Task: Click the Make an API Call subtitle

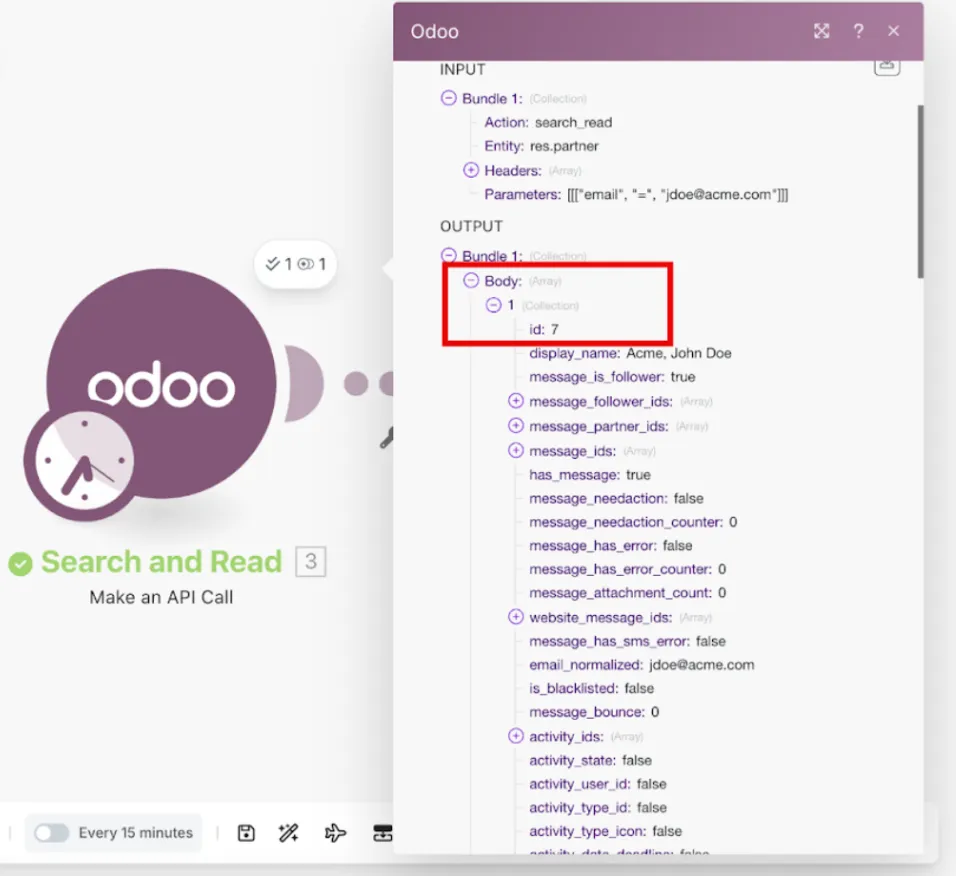Action: click(x=162, y=597)
